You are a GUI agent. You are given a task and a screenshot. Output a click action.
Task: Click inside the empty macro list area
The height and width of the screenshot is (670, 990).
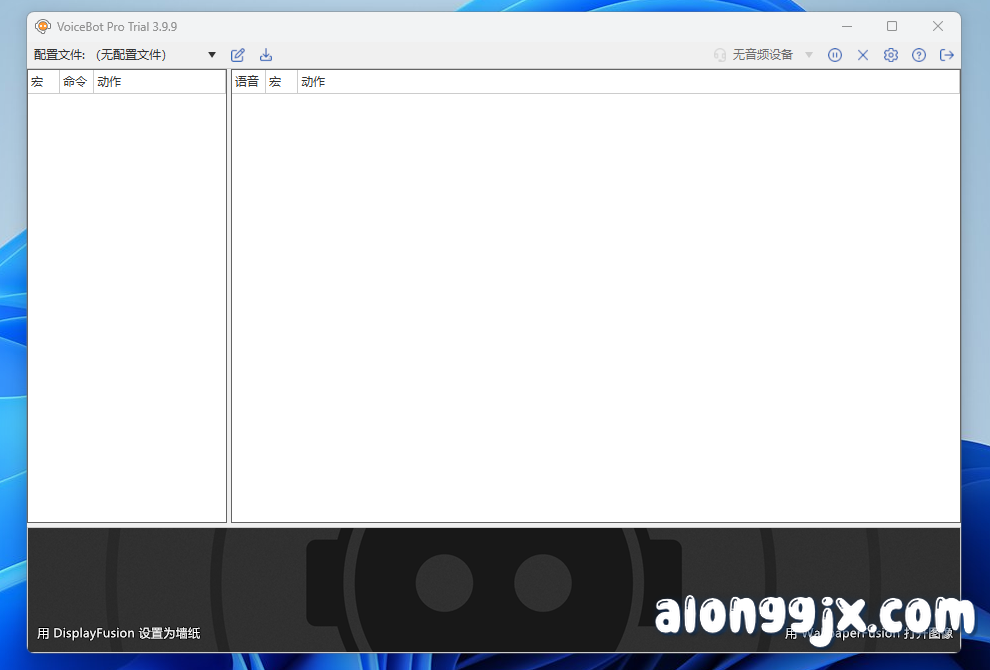pos(127,300)
